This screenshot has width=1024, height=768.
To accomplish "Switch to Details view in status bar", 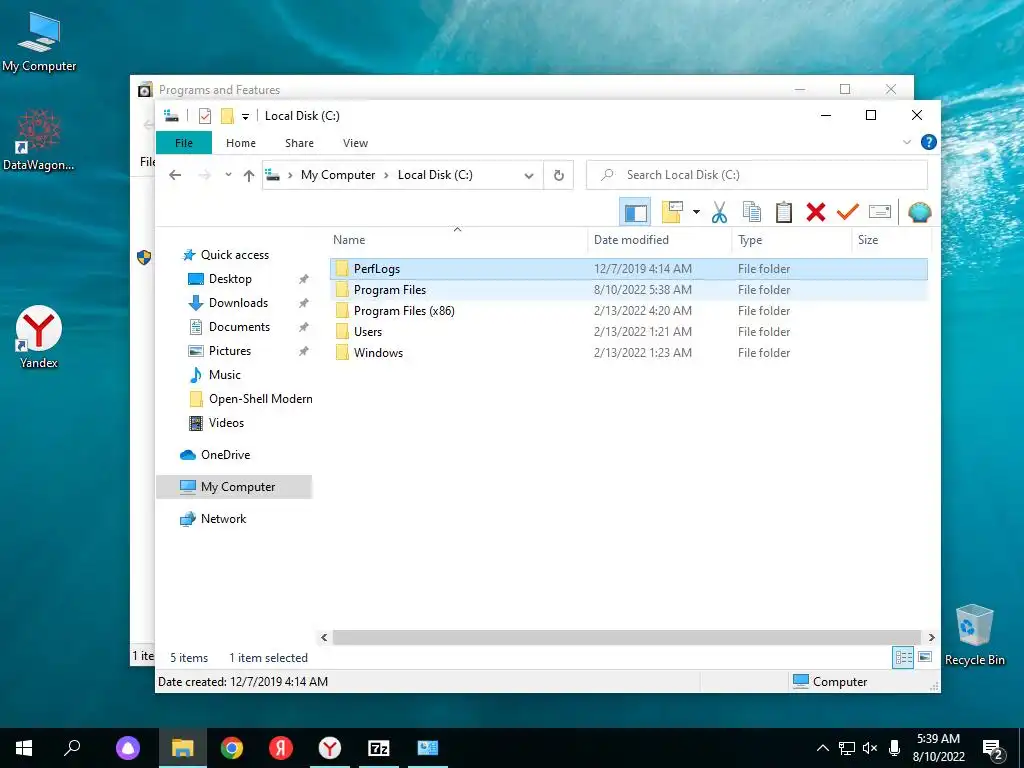I will 903,658.
